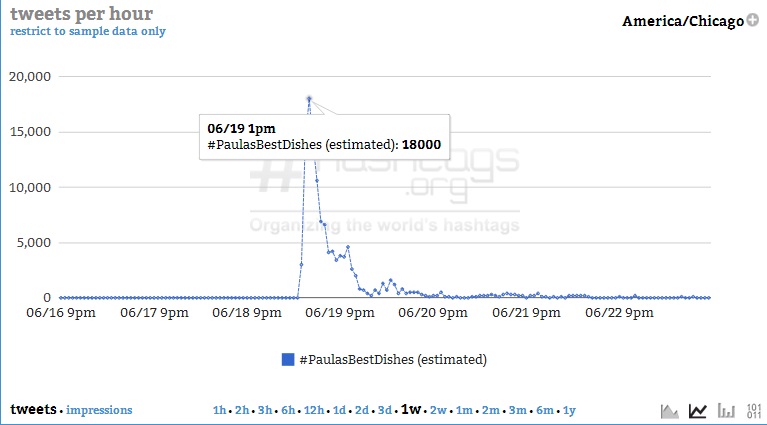Click the plus icon beside America/Chicago
This screenshot has width=767, height=425.
click(x=752, y=20)
